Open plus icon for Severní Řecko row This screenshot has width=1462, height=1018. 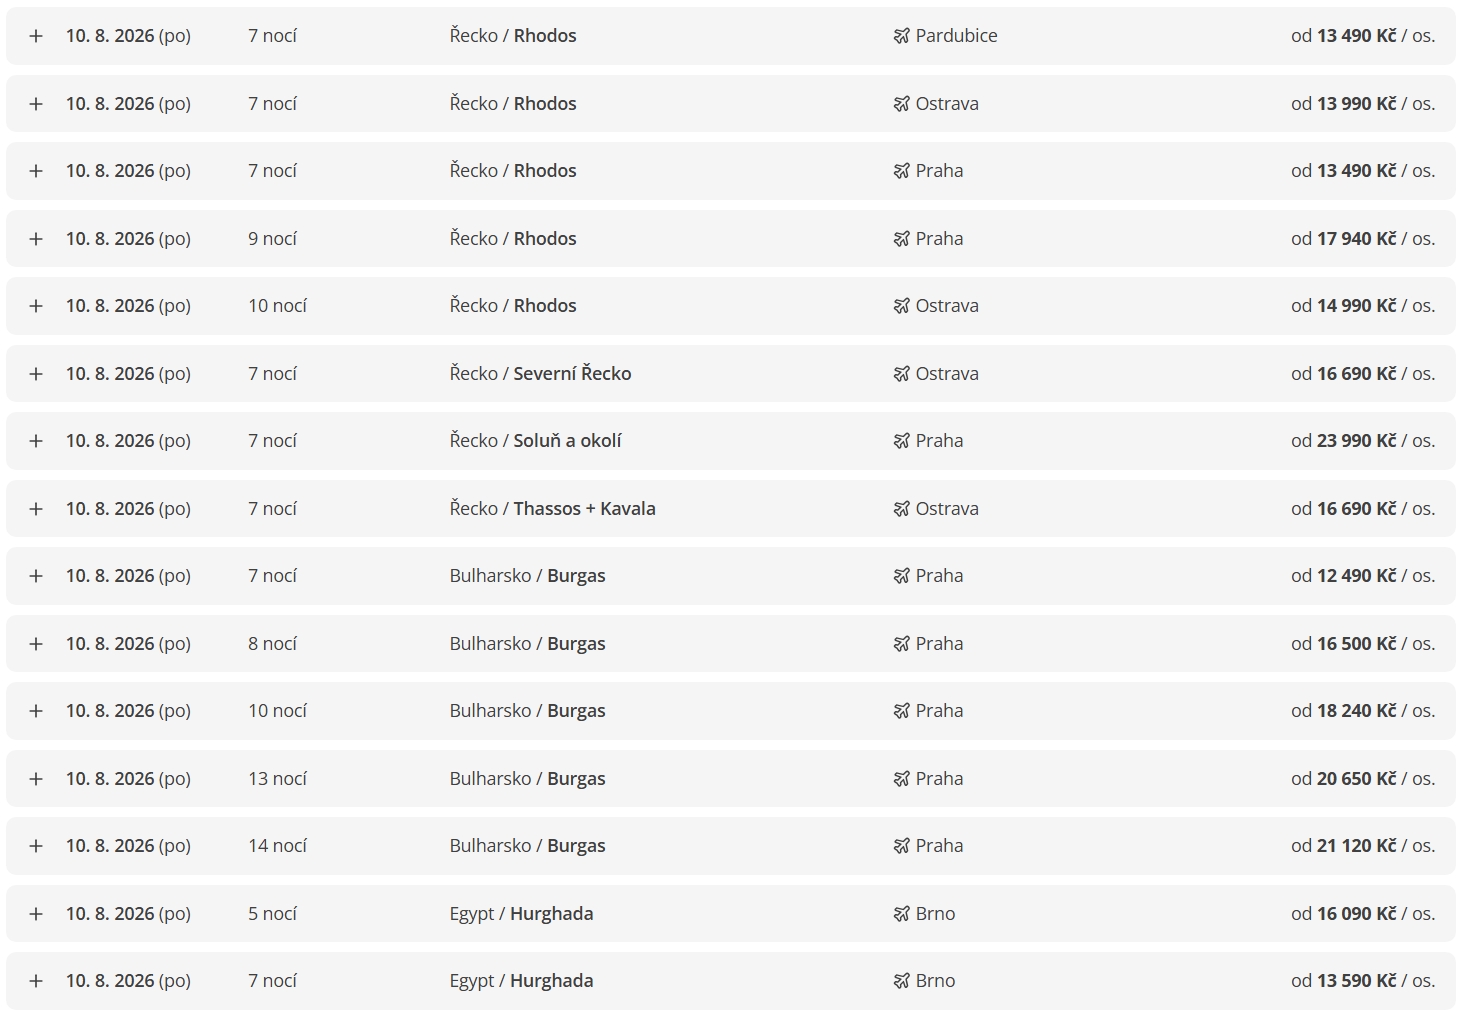tap(36, 374)
